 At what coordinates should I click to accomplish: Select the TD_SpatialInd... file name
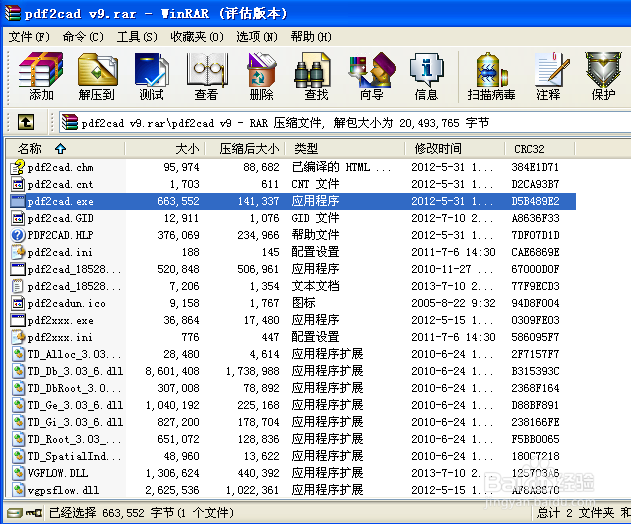coord(74,456)
